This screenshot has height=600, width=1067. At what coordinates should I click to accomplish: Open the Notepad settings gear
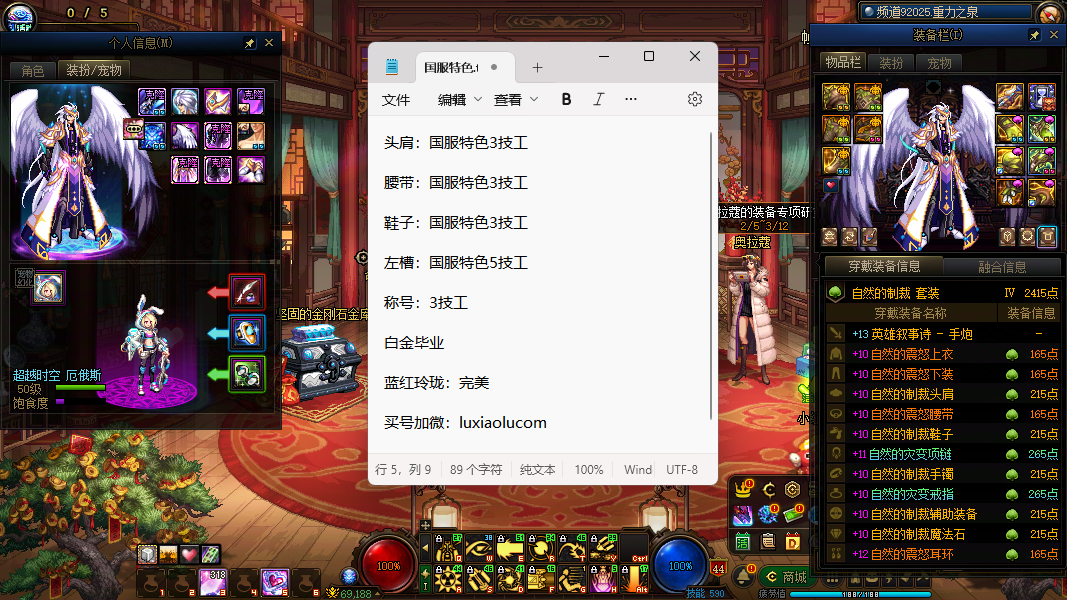point(695,99)
